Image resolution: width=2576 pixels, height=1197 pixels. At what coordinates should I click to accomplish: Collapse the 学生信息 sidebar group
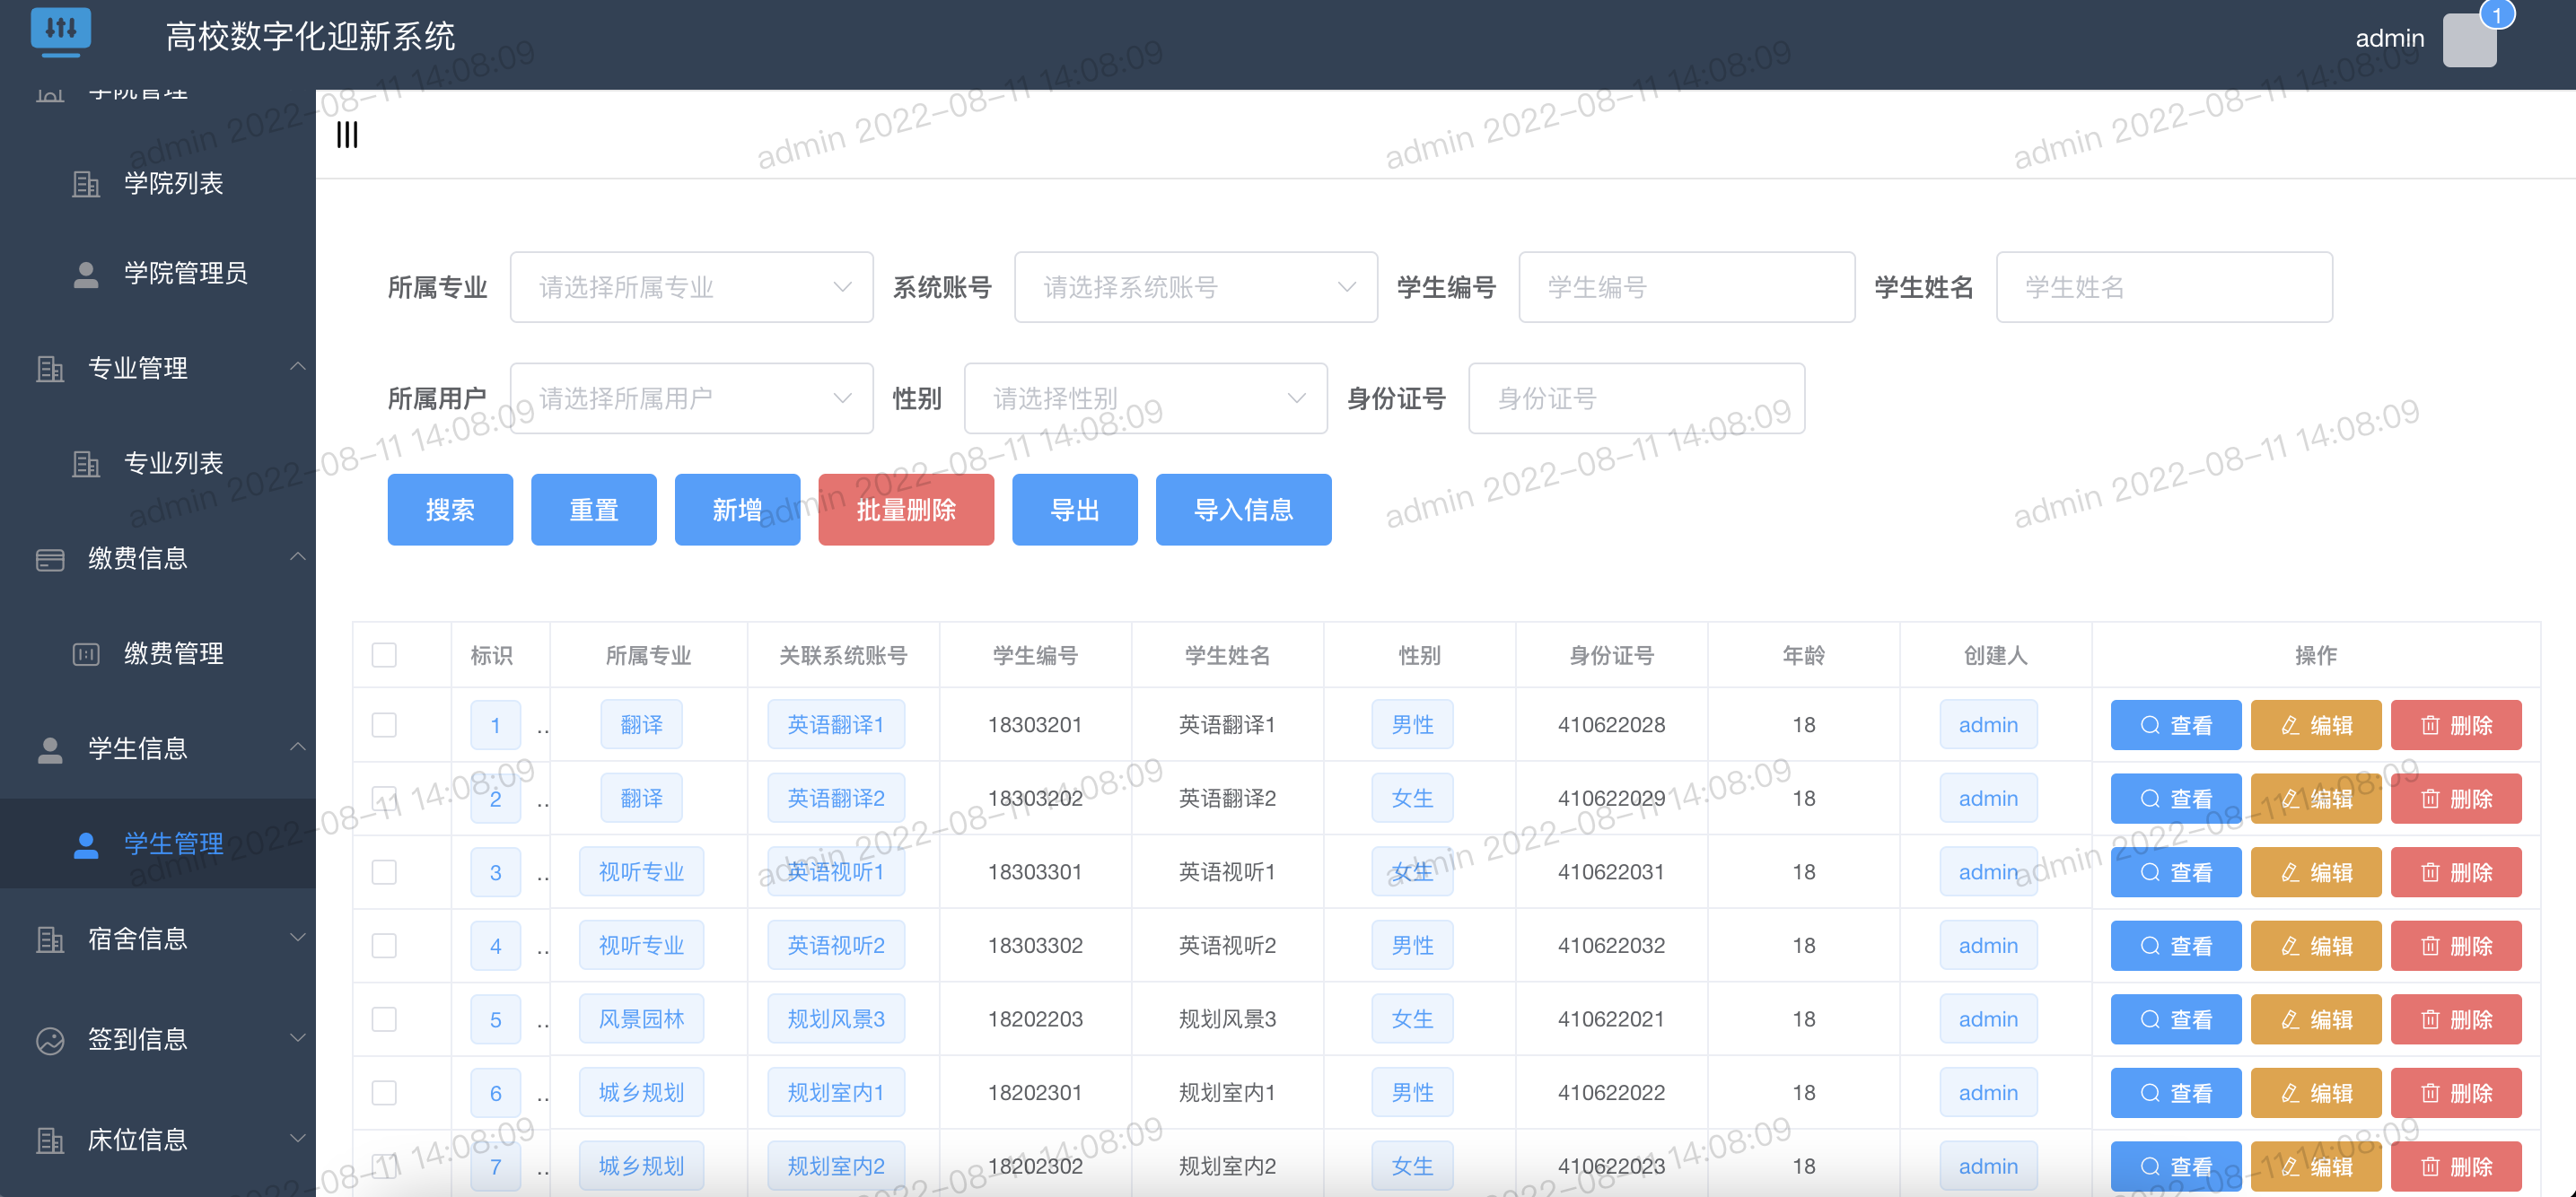297,747
